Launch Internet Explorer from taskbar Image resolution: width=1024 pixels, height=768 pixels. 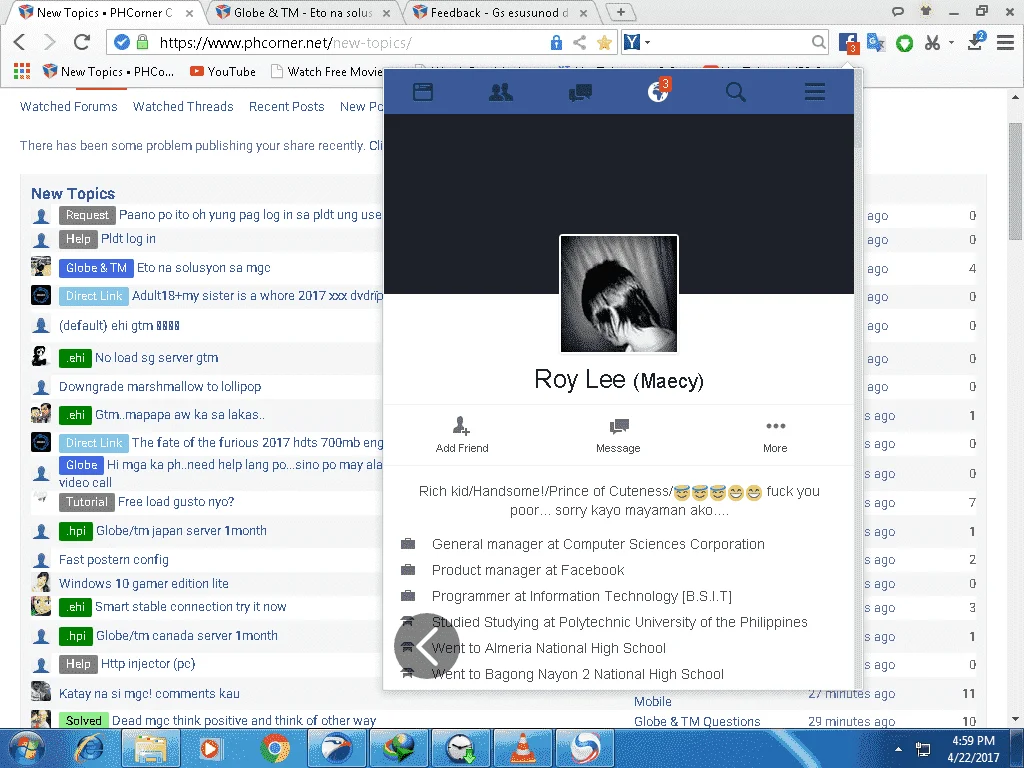[x=89, y=748]
